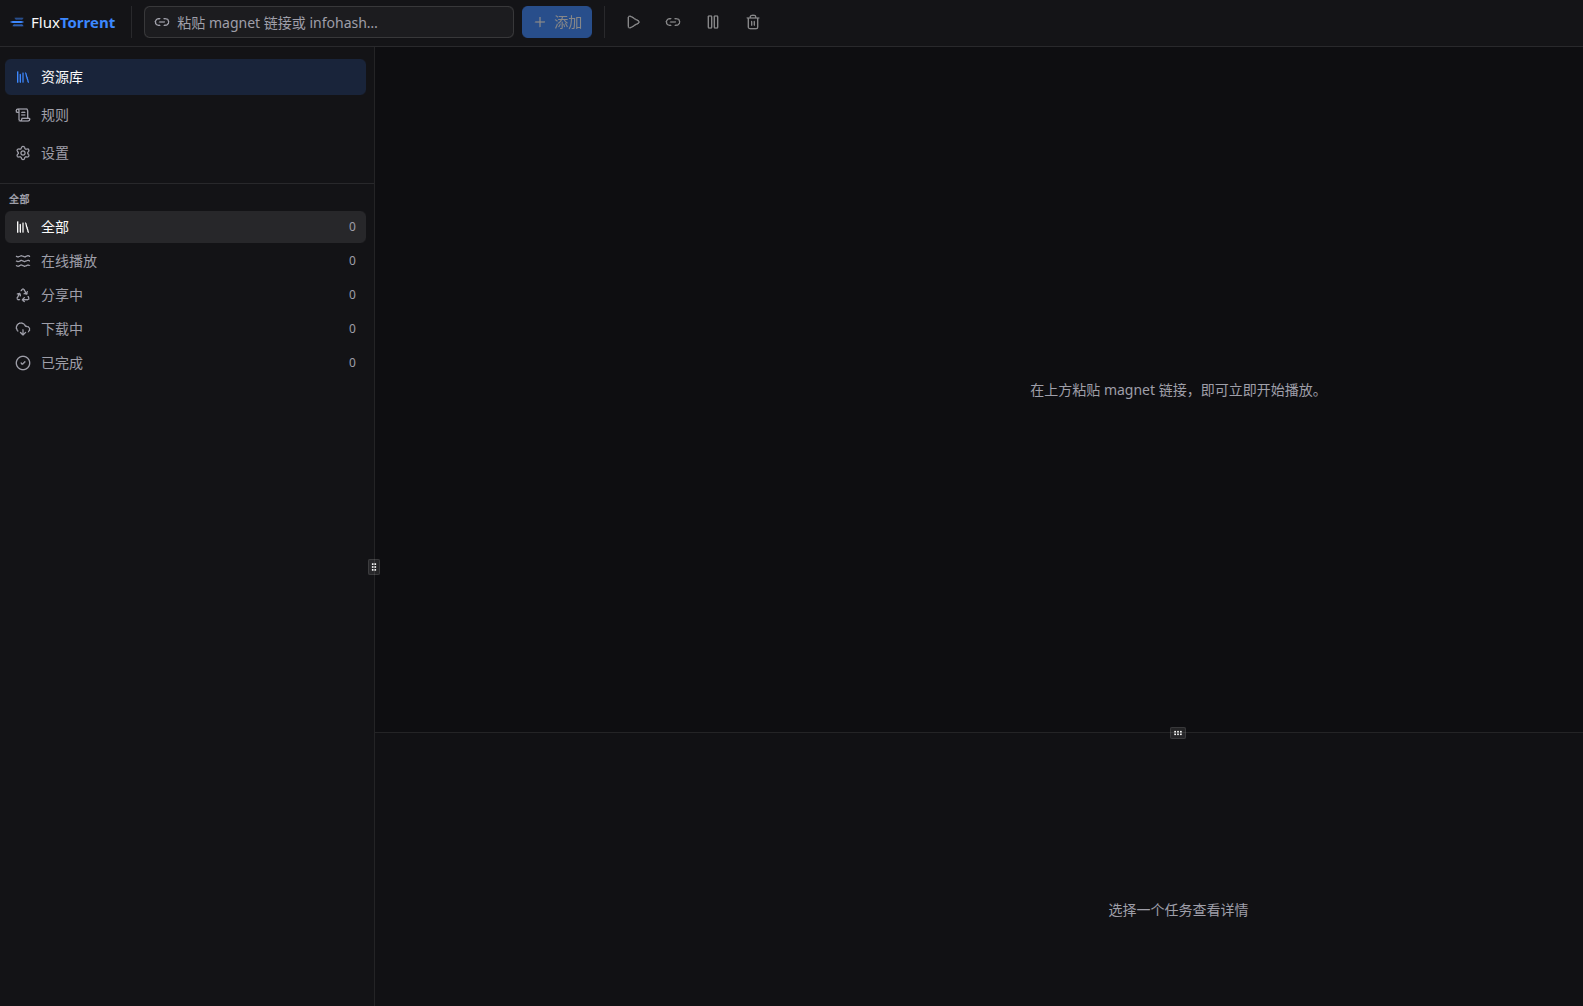Click the cloud download icon beside 下载中
Screen dimensions: 1583x1006
23,329
